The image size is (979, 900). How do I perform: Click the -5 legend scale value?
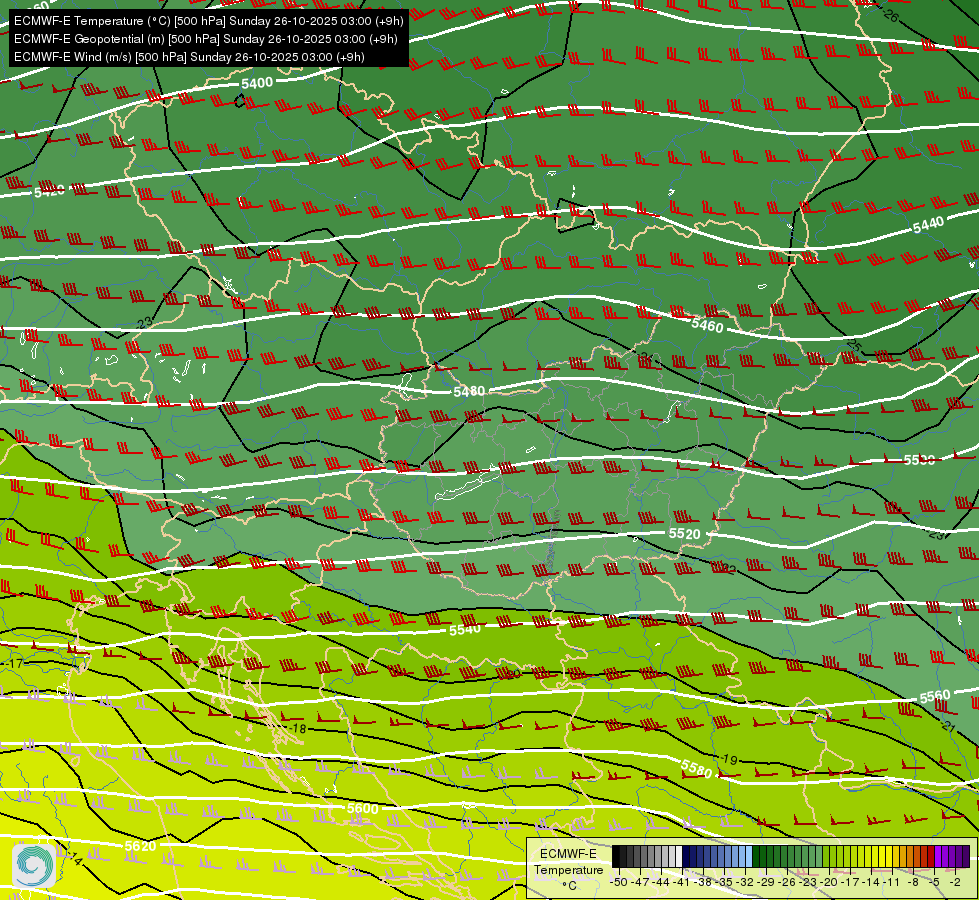point(933,882)
